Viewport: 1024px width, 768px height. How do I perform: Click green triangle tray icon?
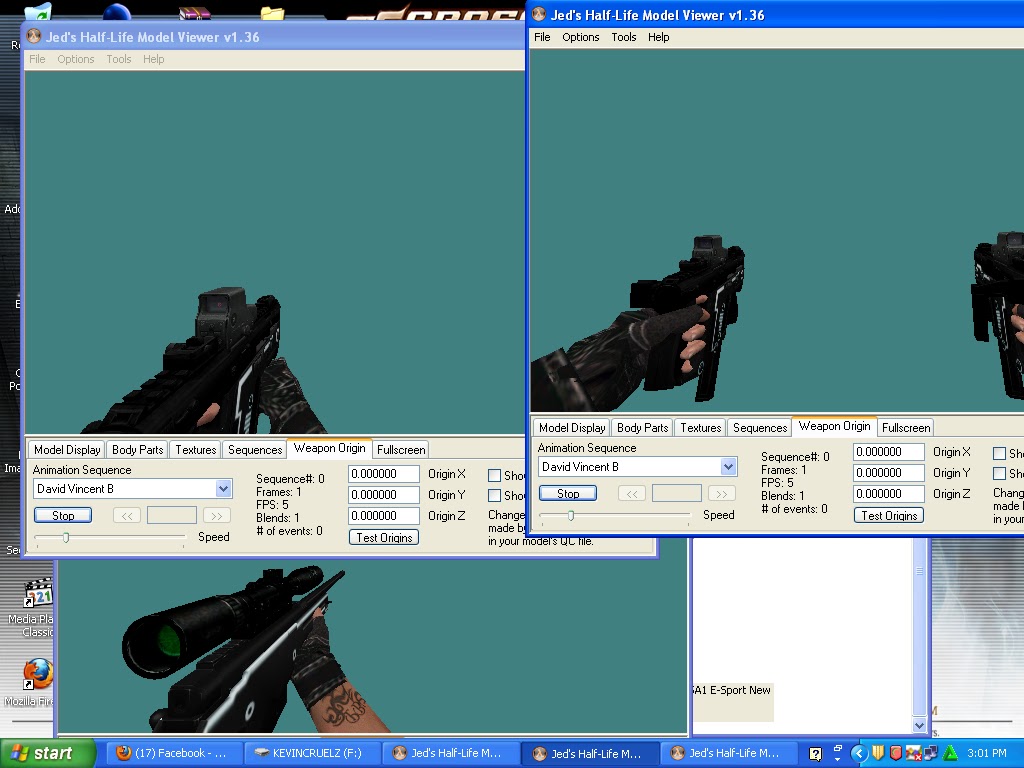950,754
